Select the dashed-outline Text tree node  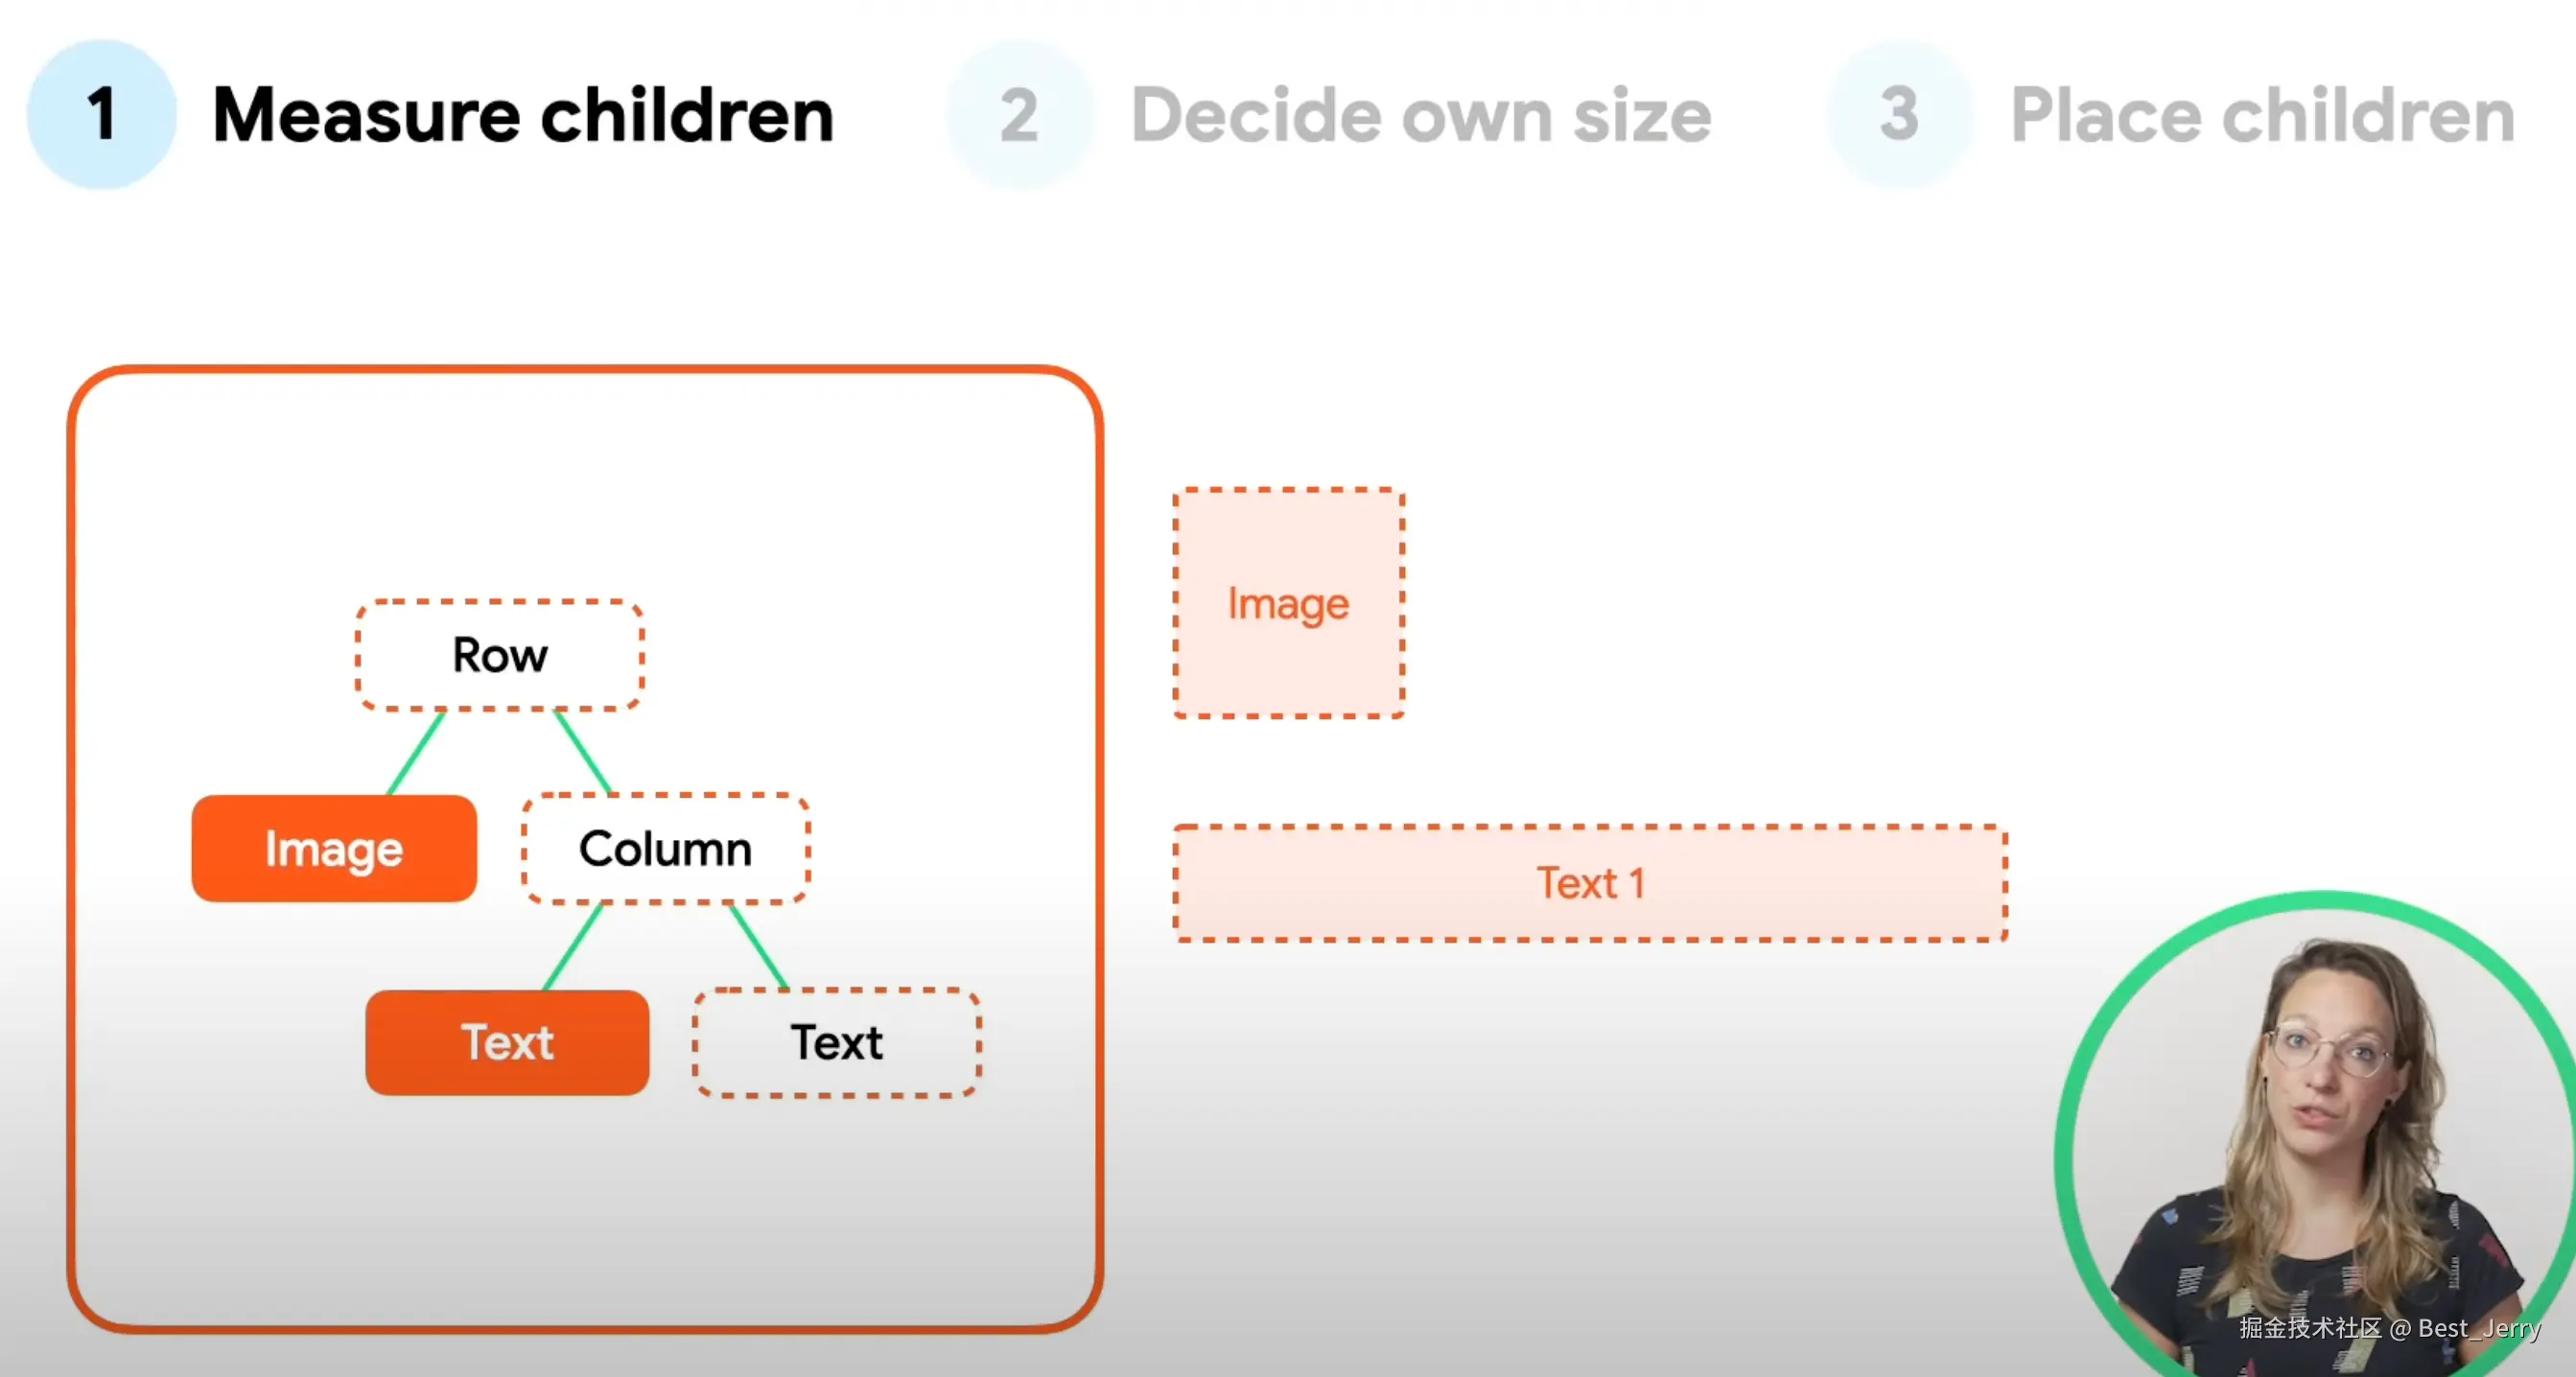pyautogui.click(x=837, y=1043)
